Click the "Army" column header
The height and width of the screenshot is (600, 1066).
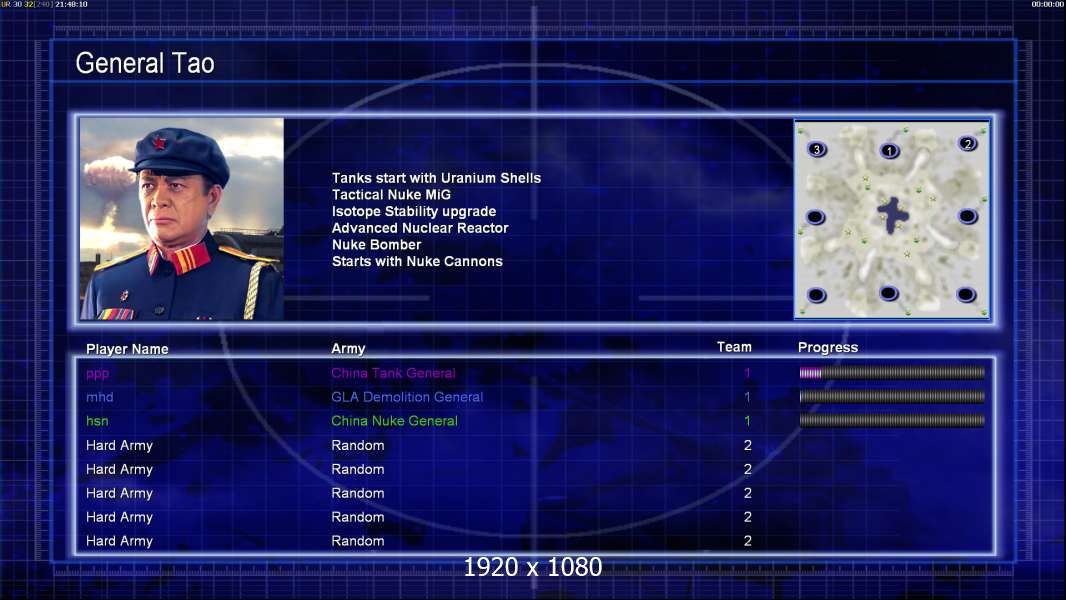coord(348,349)
